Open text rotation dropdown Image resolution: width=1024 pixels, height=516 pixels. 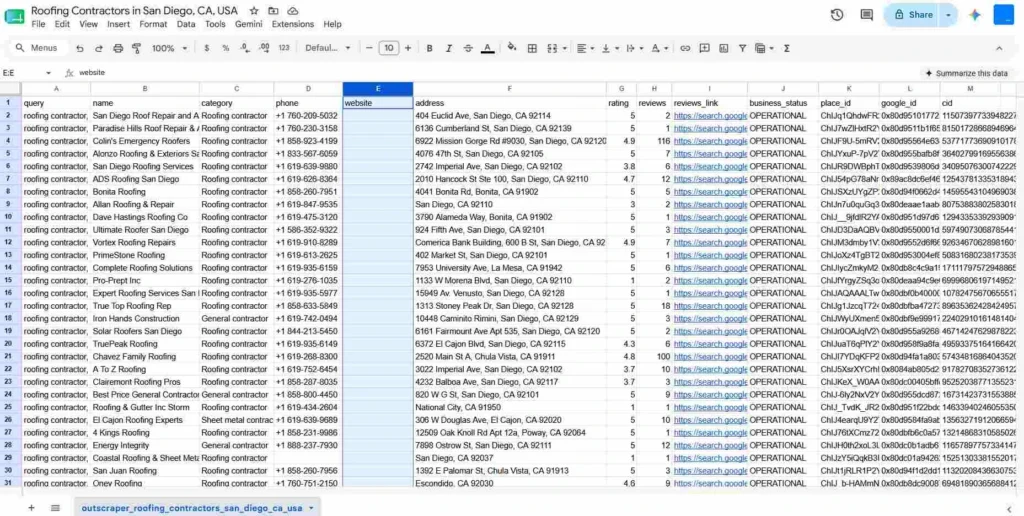[x=659, y=48]
